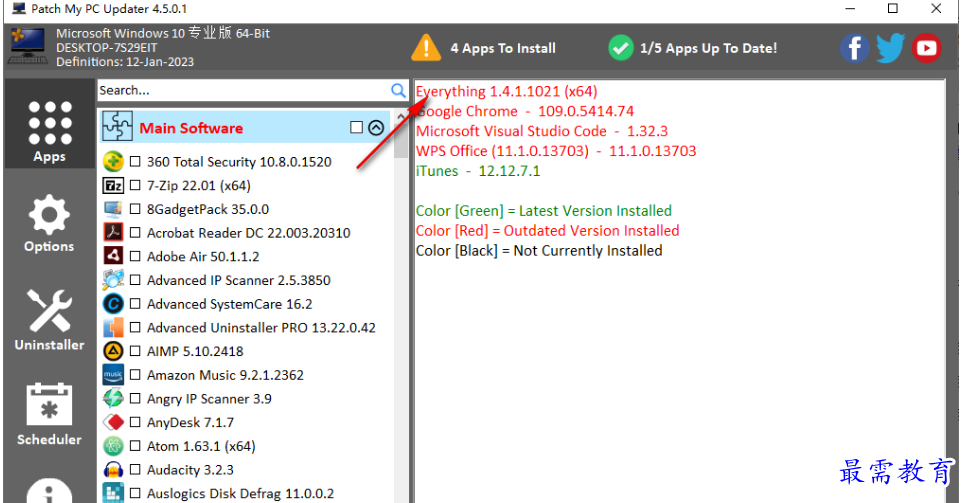Check the 7-Zip 22.01 checkbox
The image size is (961, 503).
[x=135, y=186]
